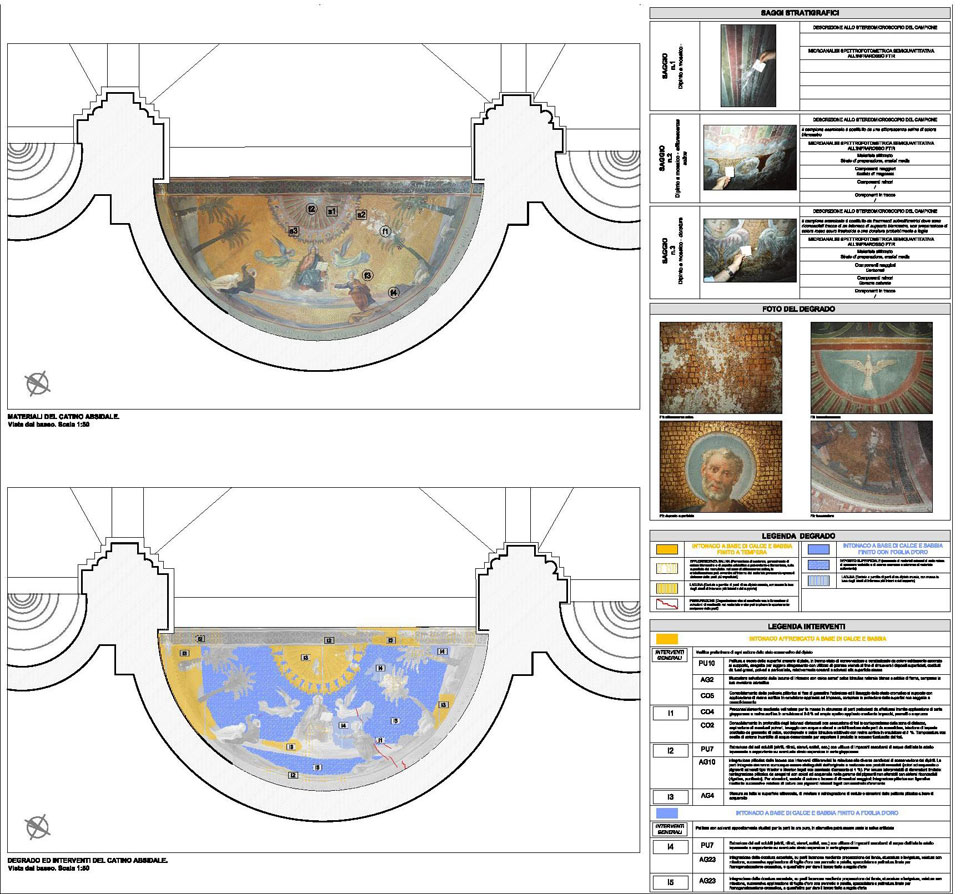
Task: Click the AG23 code next to I5
Action: [x=707, y=881]
